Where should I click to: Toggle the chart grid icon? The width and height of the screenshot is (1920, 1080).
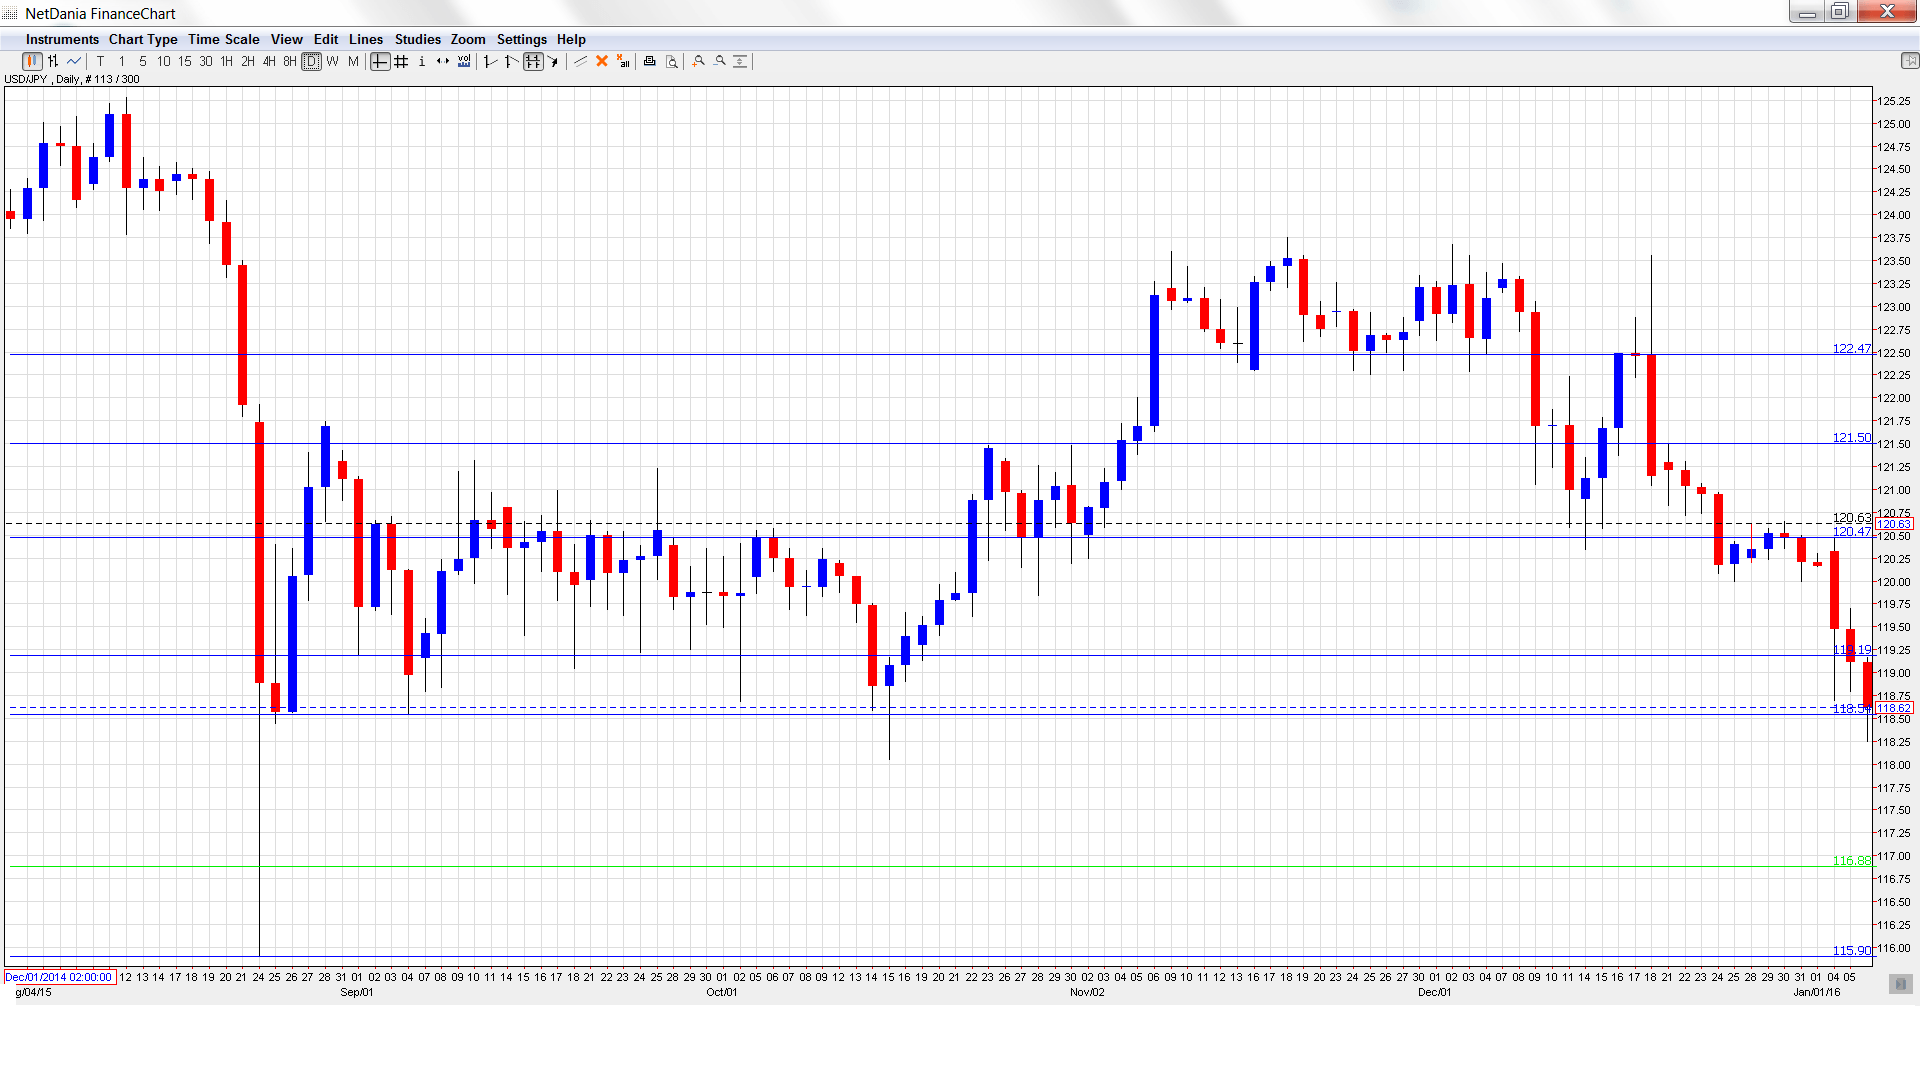pyautogui.click(x=401, y=62)
